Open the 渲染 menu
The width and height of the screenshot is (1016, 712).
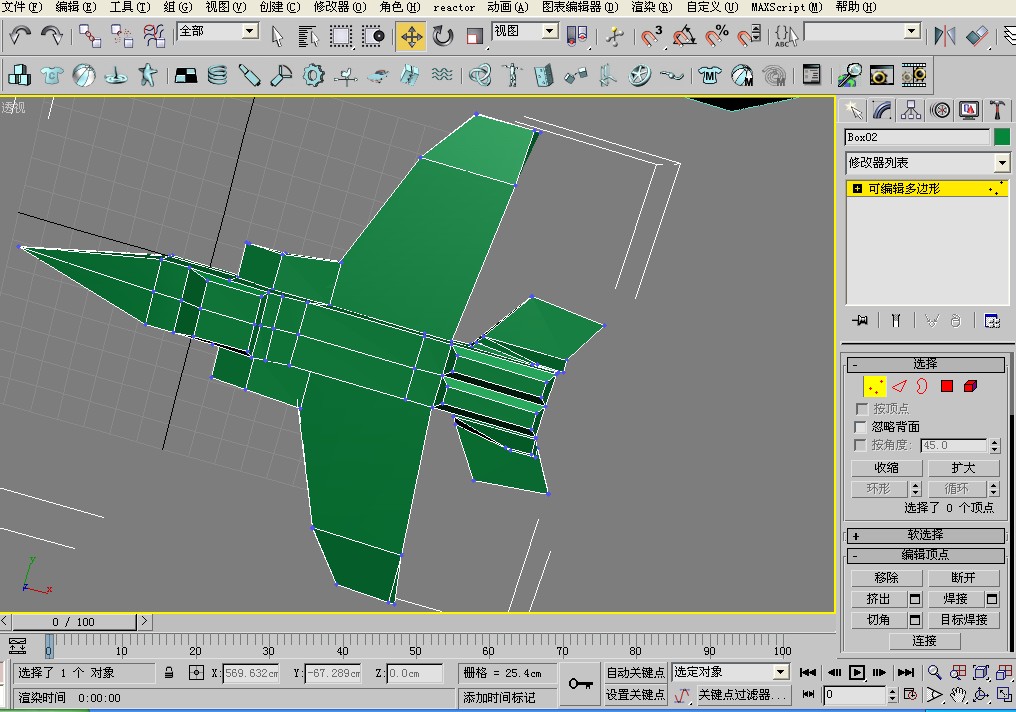[652, 7]
